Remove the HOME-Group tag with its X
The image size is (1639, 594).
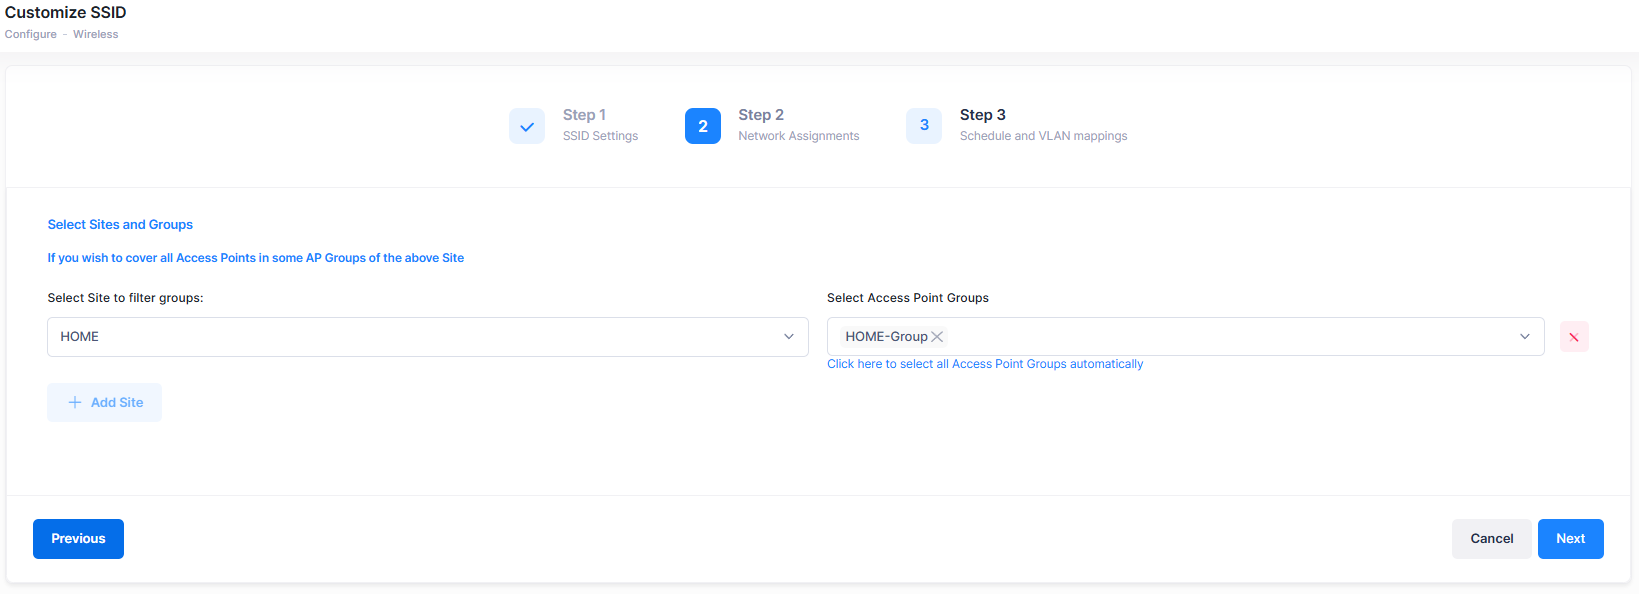pos(937,337)
